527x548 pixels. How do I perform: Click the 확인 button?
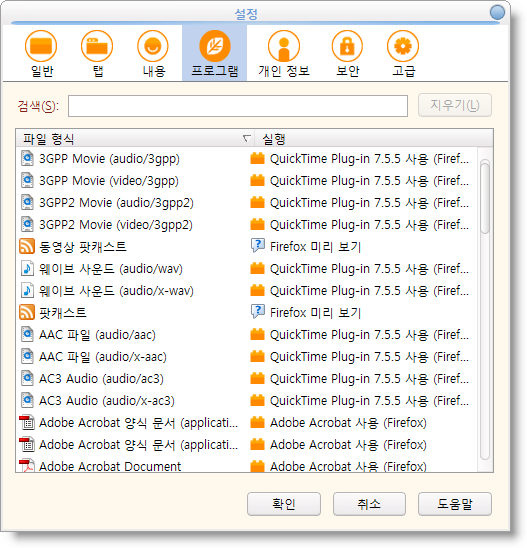click(284, 504)
